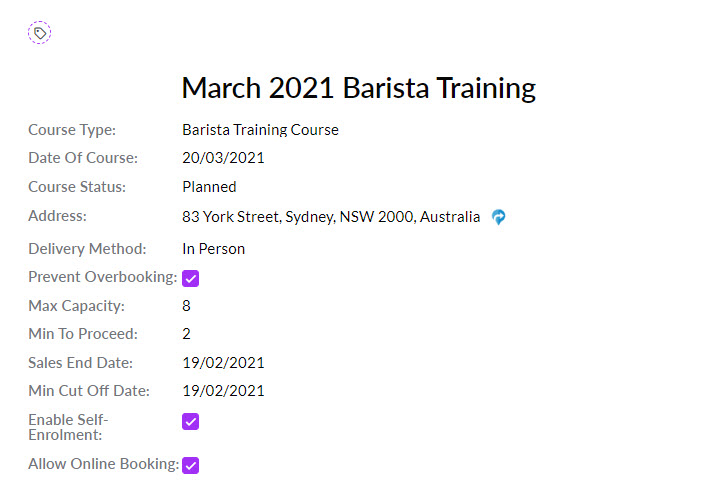Click the Min To Proceed value 2
The width and height of the screenshot is (717, 497).
click(186, 334)
